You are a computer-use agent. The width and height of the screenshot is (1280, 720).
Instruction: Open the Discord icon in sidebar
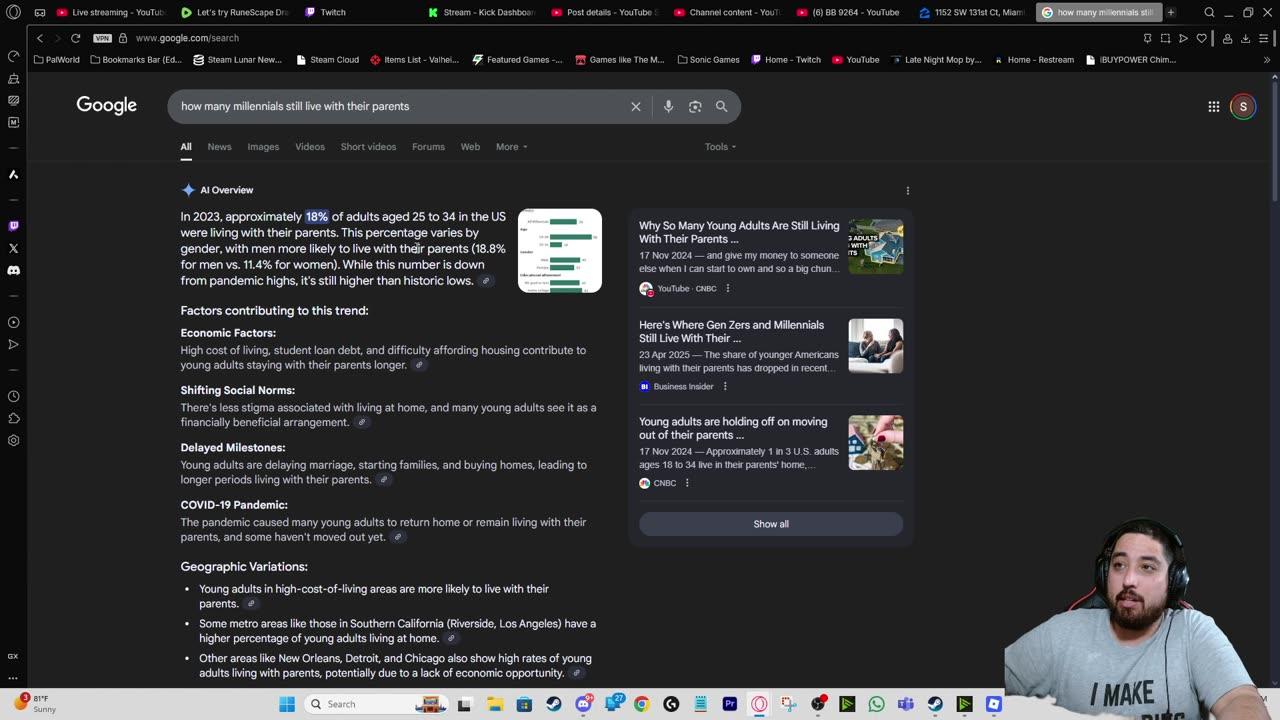point(13,270)
